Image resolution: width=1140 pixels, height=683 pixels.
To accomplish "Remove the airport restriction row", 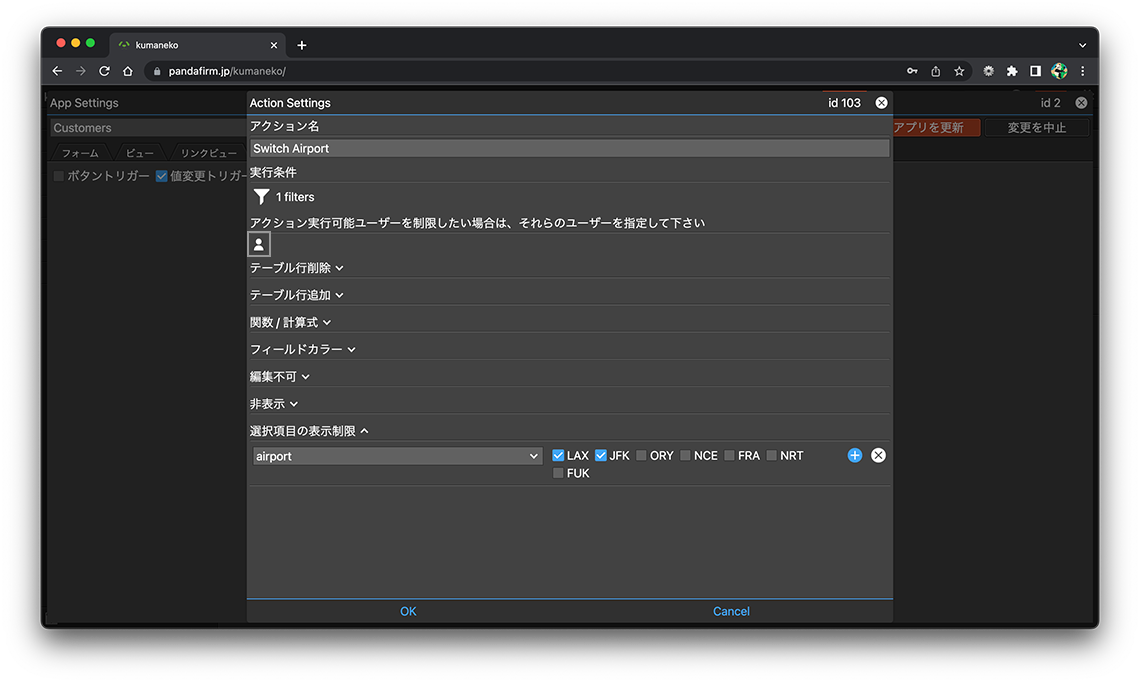I will [878, 455].
